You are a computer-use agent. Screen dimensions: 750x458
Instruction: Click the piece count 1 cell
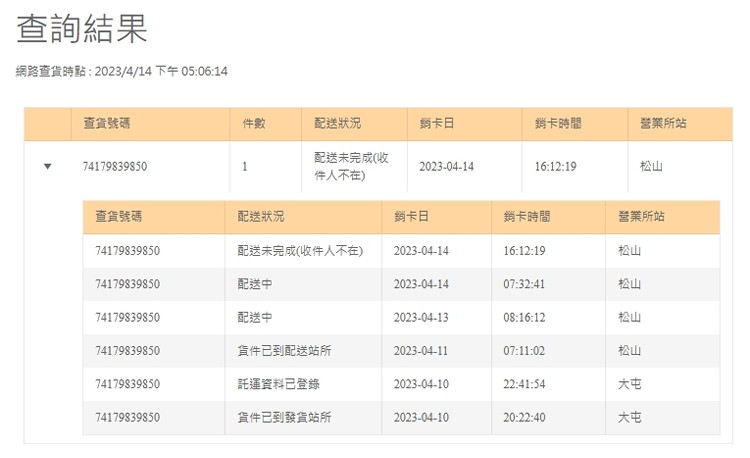click(245, 166)
